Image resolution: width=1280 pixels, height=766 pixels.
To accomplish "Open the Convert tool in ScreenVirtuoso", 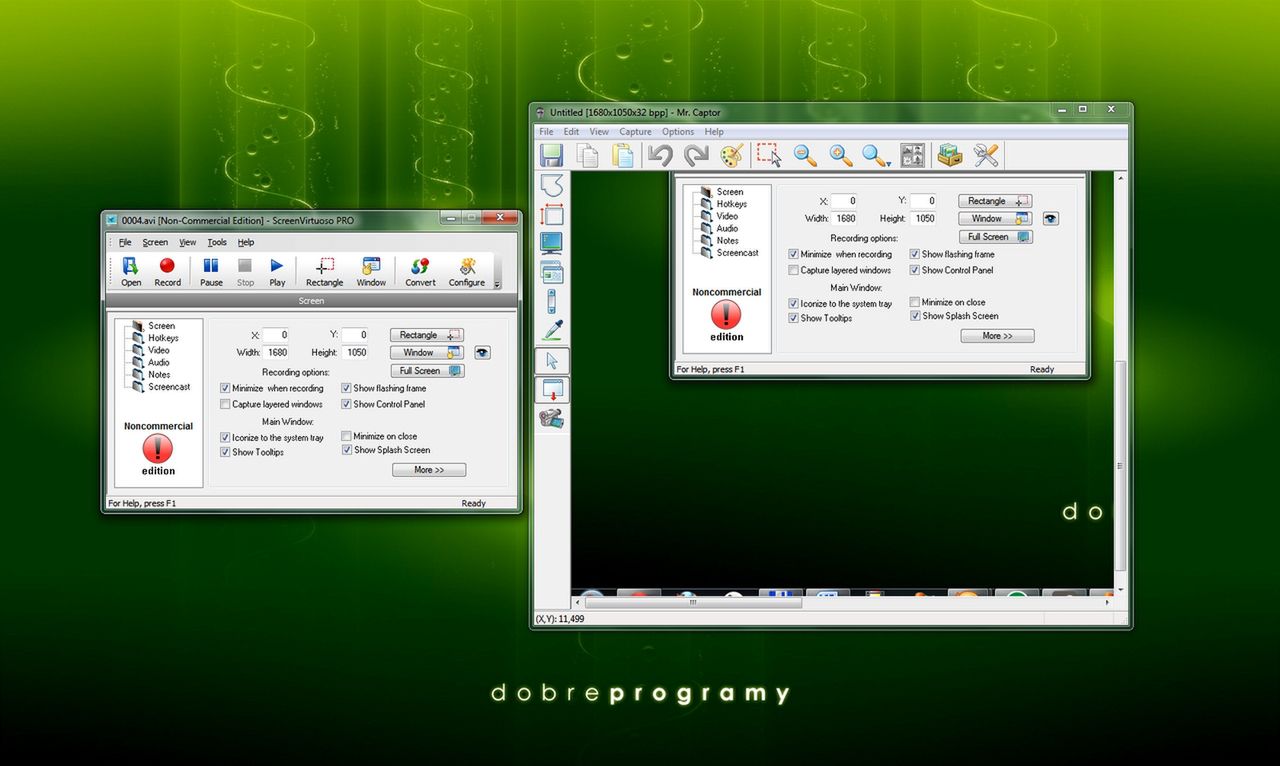I will click(420, 271).
